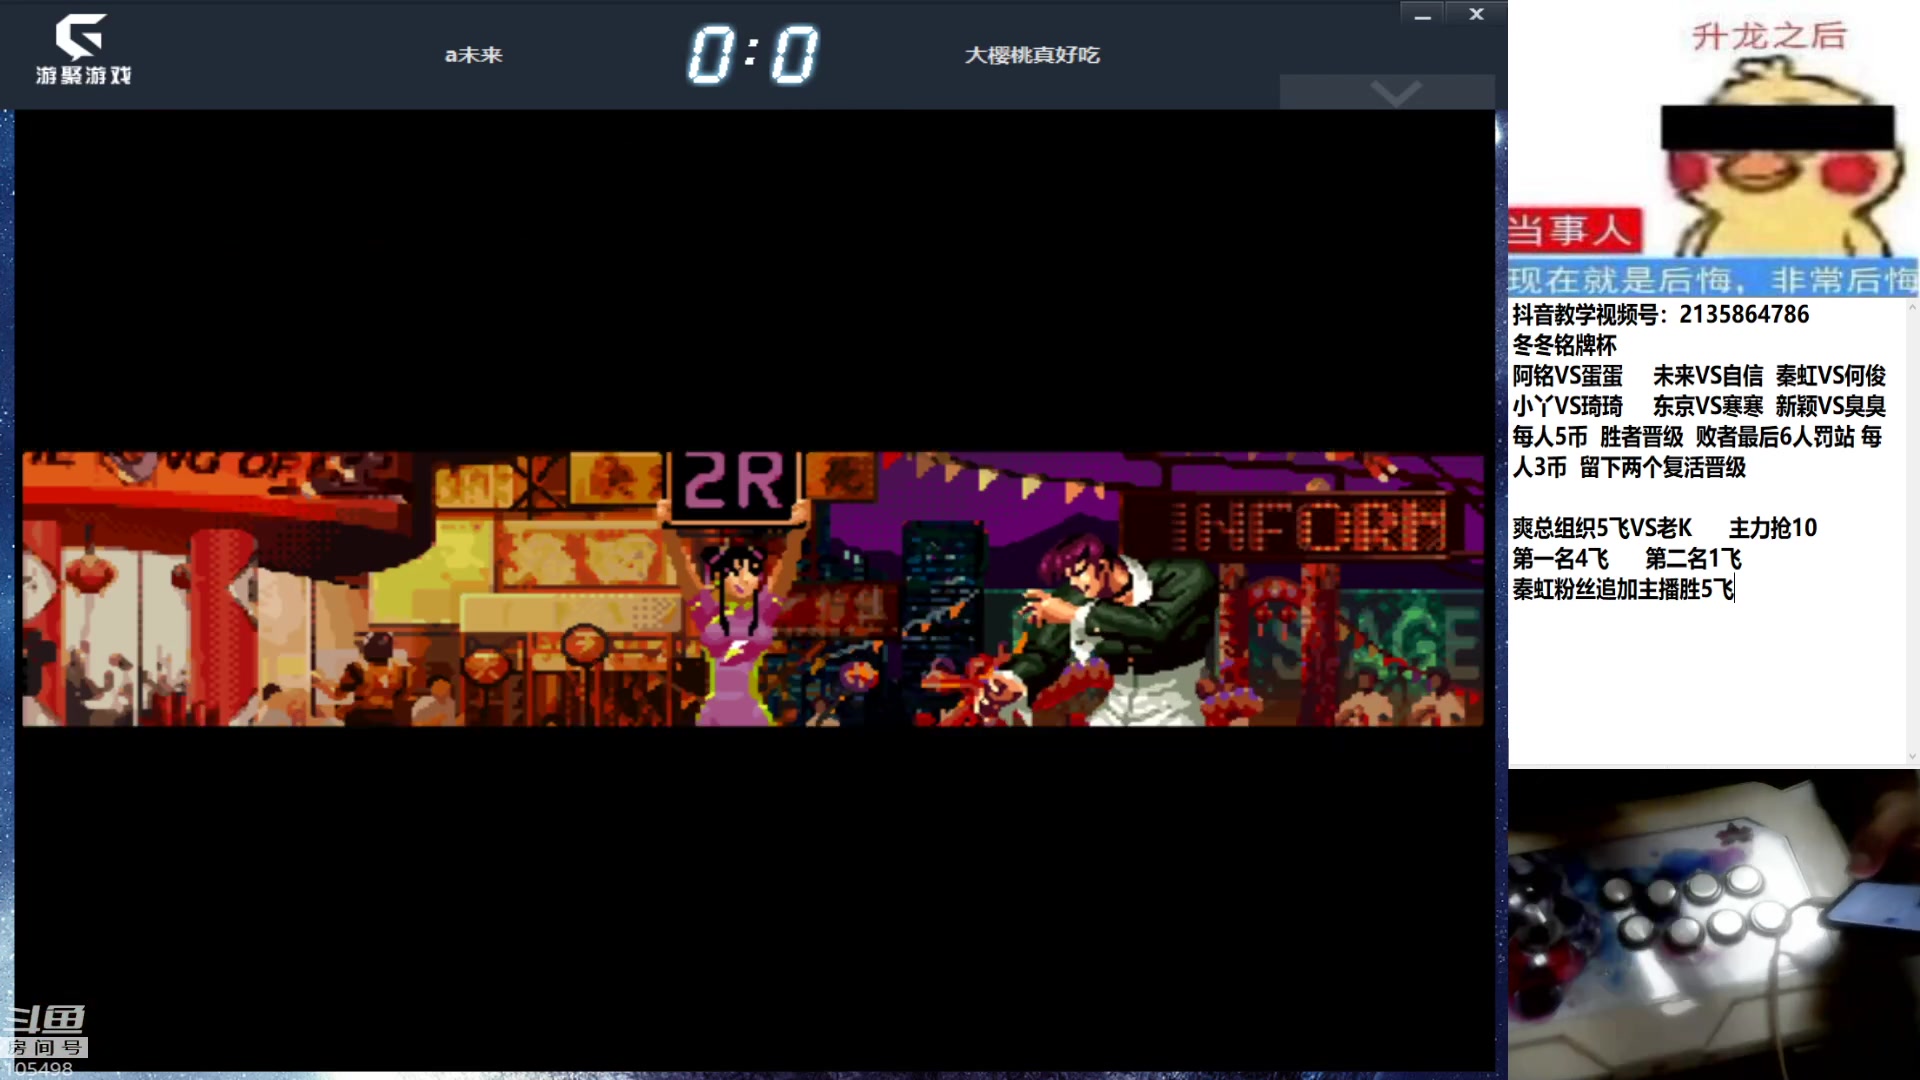This screenshot has height=1080, width=1920.
Task: Click the 当事人 red label on meme
Action: tap(1573, 230)
